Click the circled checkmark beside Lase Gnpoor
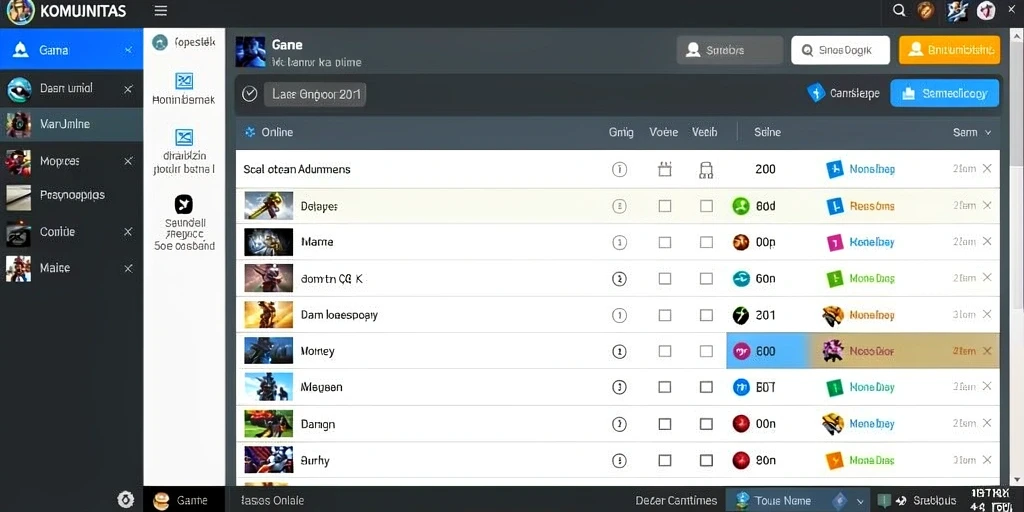This screenshot has height=512, width=1024. click(x=249, y=94)
